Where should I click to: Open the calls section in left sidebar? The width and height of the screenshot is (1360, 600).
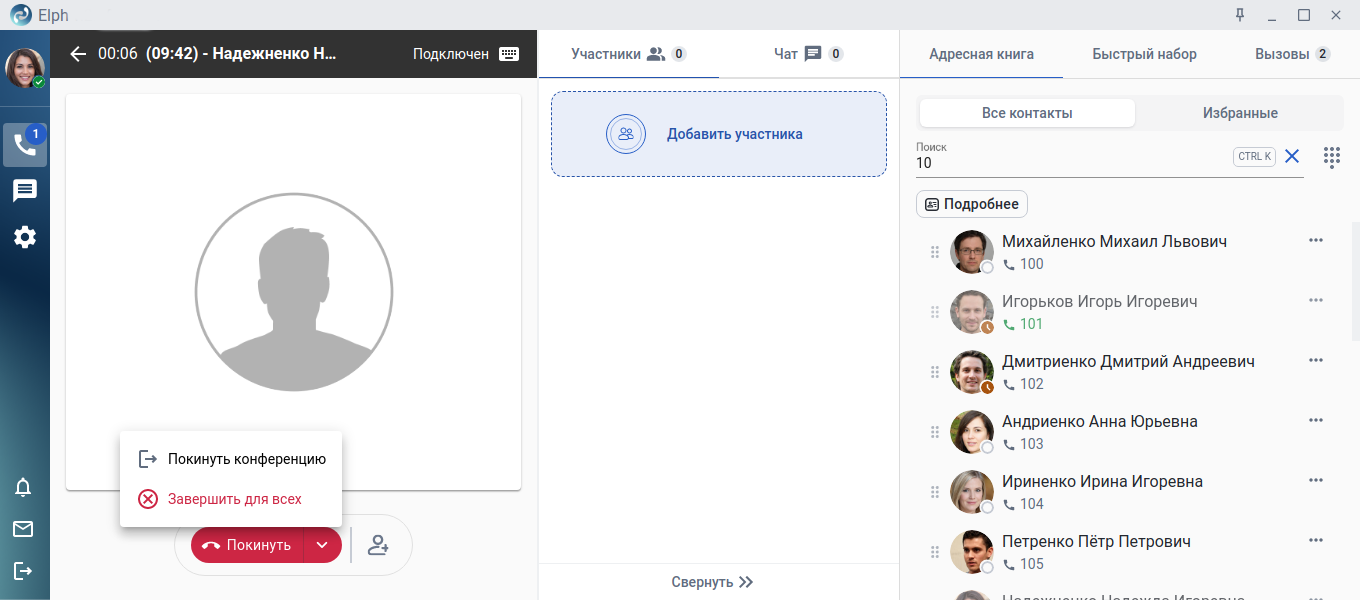pos(25,145)
